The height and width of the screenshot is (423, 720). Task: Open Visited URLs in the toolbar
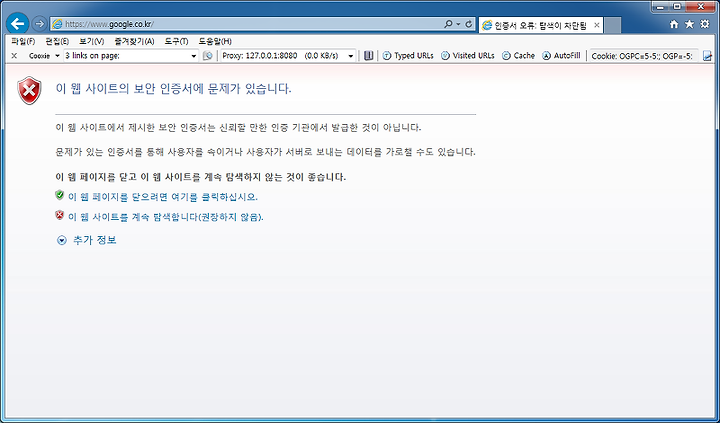(467, 56)
